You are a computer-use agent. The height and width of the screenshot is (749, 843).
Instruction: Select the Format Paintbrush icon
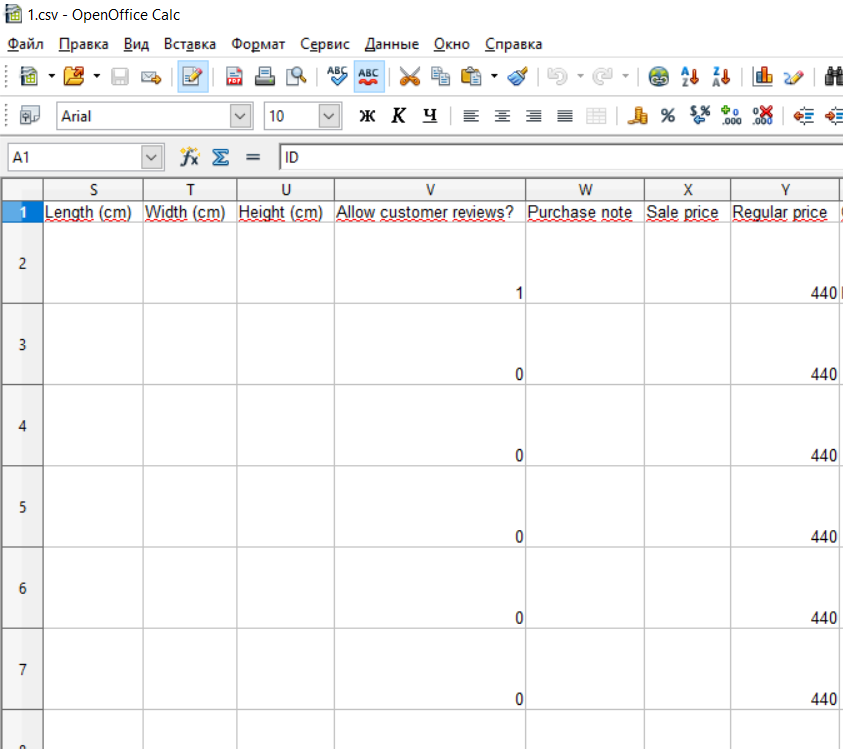518,76
